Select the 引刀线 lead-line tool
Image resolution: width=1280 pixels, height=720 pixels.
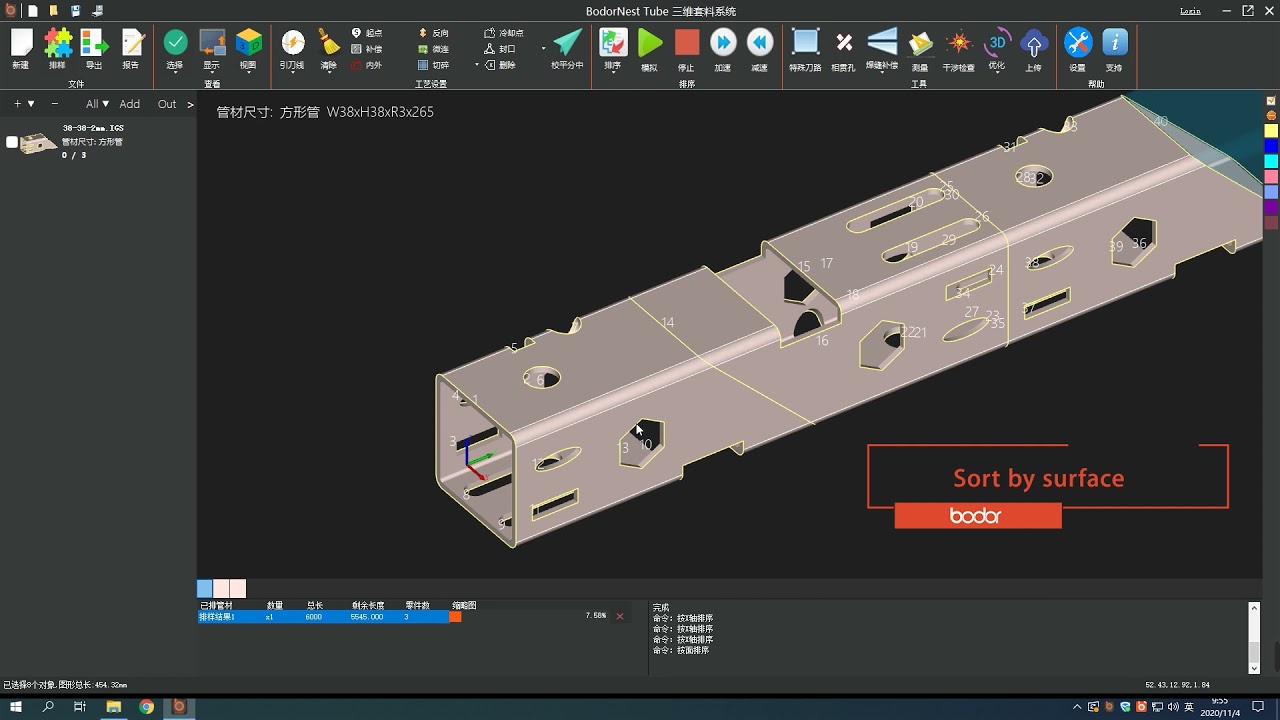click(x=292, y=42)
